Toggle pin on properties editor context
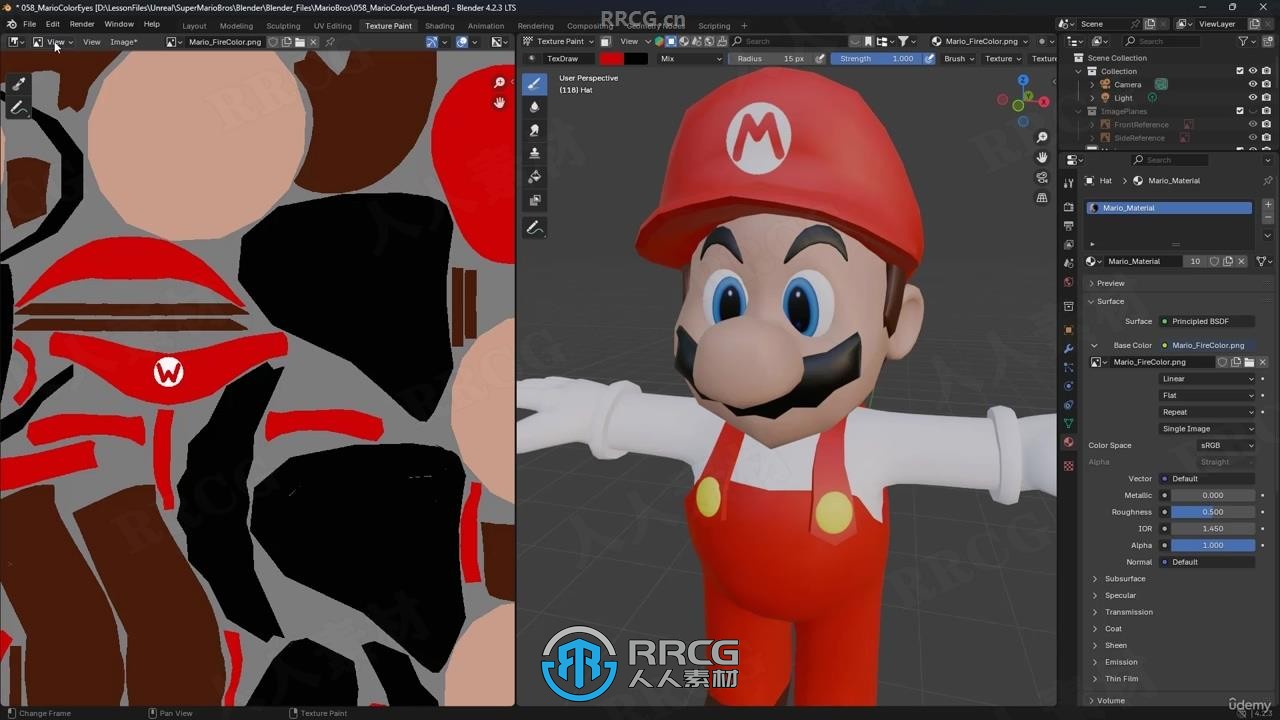 pyautogui.click(x=1268, y=181)
